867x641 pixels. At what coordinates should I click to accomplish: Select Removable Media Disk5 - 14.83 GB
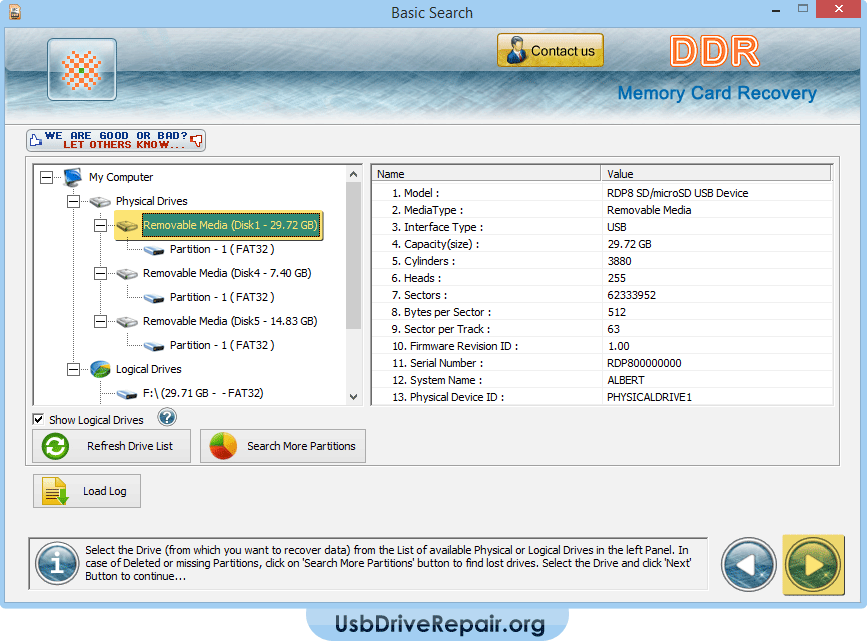[x=230, y=321]
